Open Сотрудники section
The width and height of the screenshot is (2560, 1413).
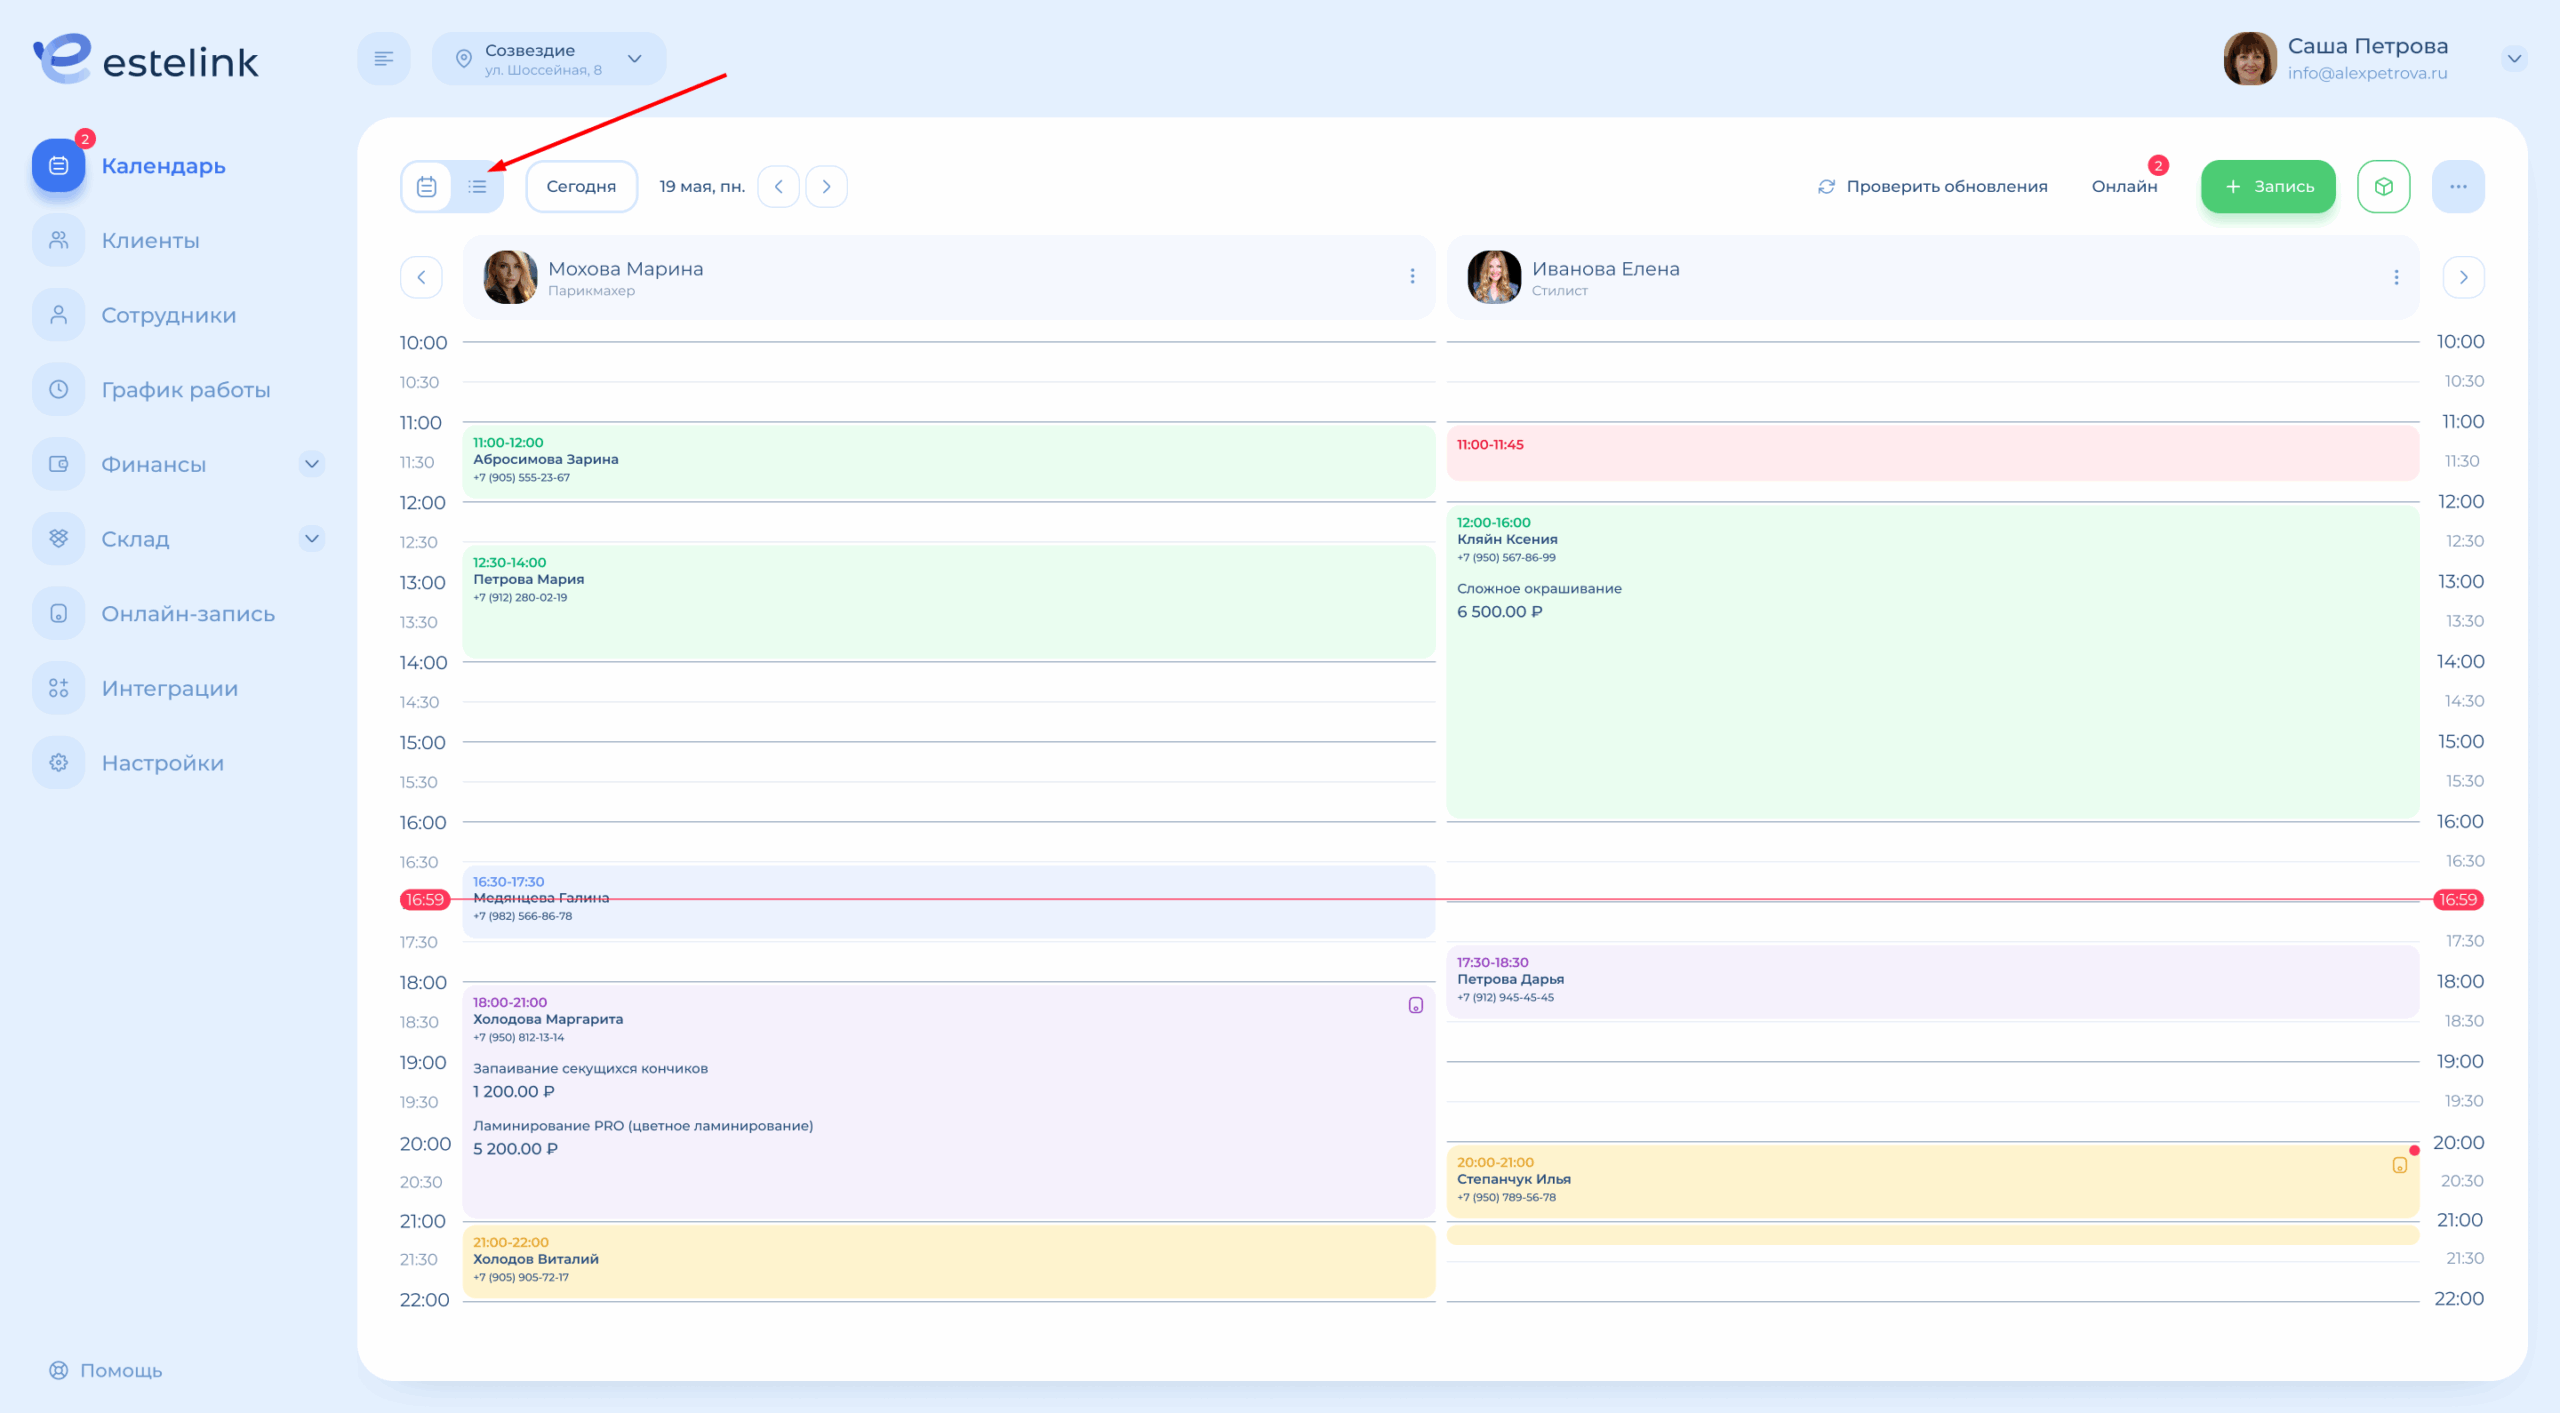tap(168, 316)
